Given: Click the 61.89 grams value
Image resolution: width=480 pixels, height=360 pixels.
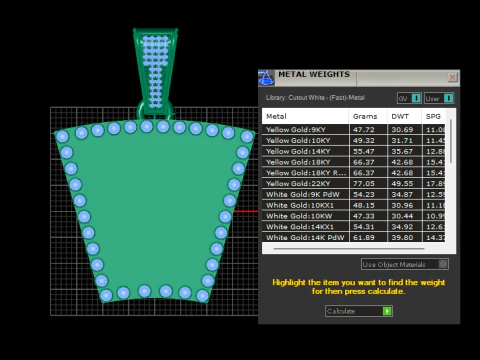Looking at the screenshot, I should [364, 237].
